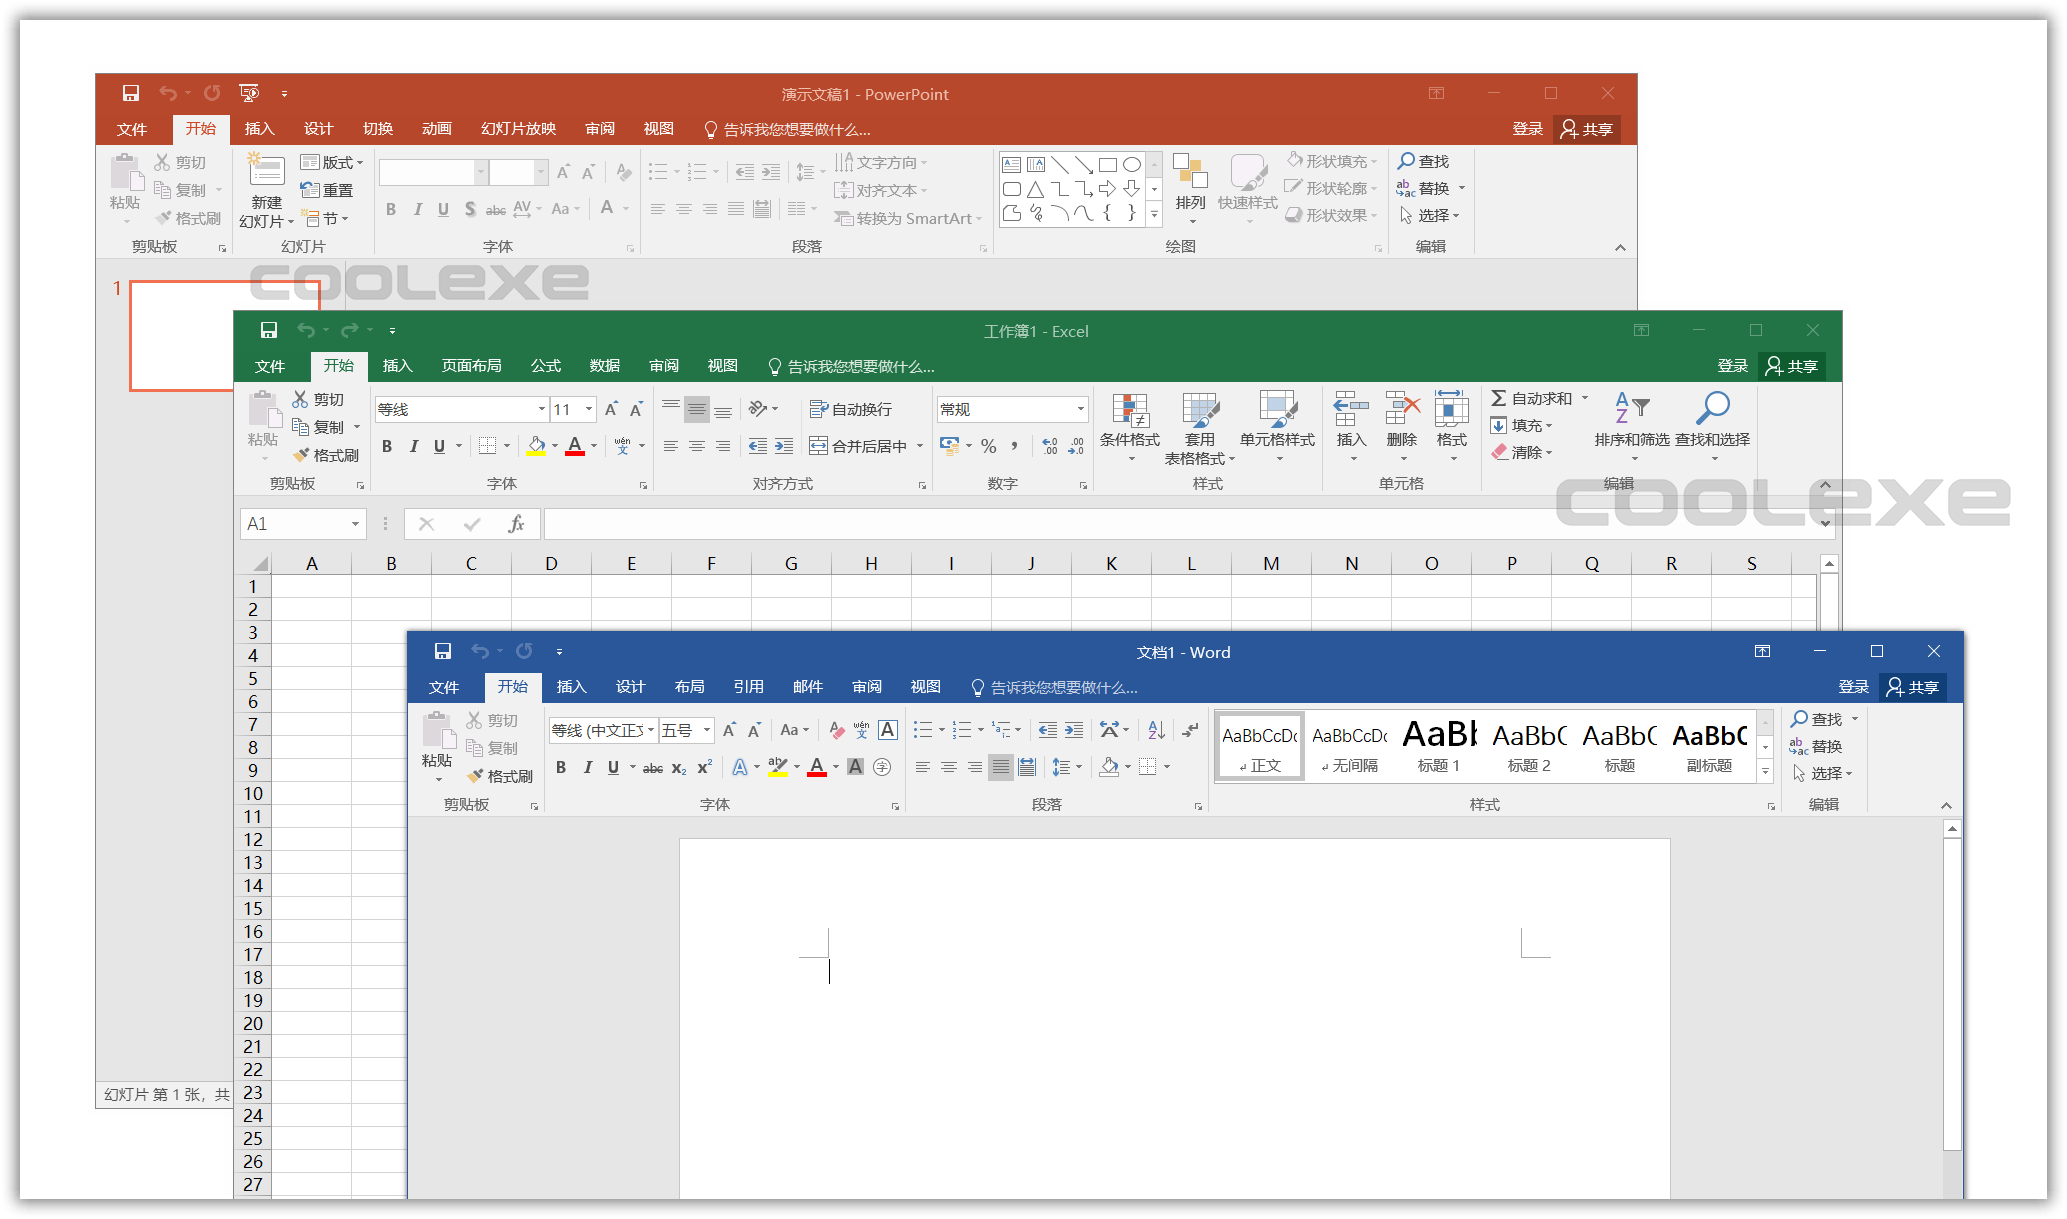The height and width of the screenshot is (1219, 2067).
Task: Open Word 引用 (References) tab
Action: (x=748, y=687)
